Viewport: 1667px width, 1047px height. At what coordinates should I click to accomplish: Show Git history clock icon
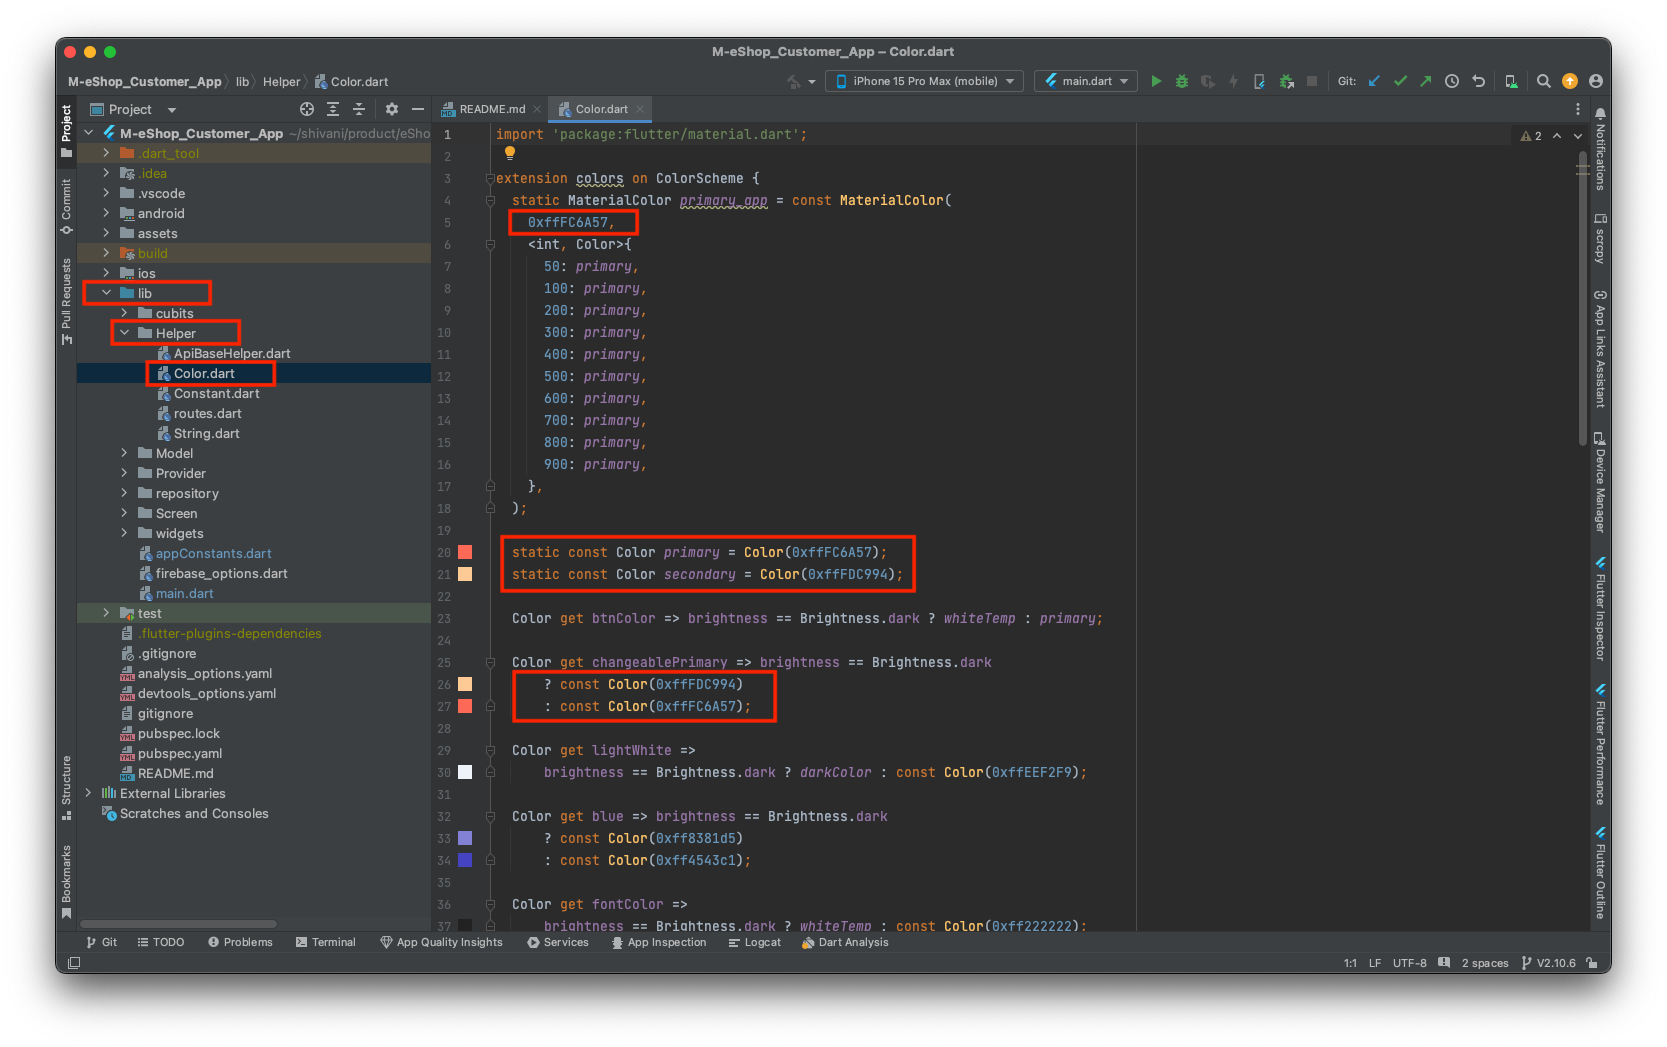[1452, 81]
